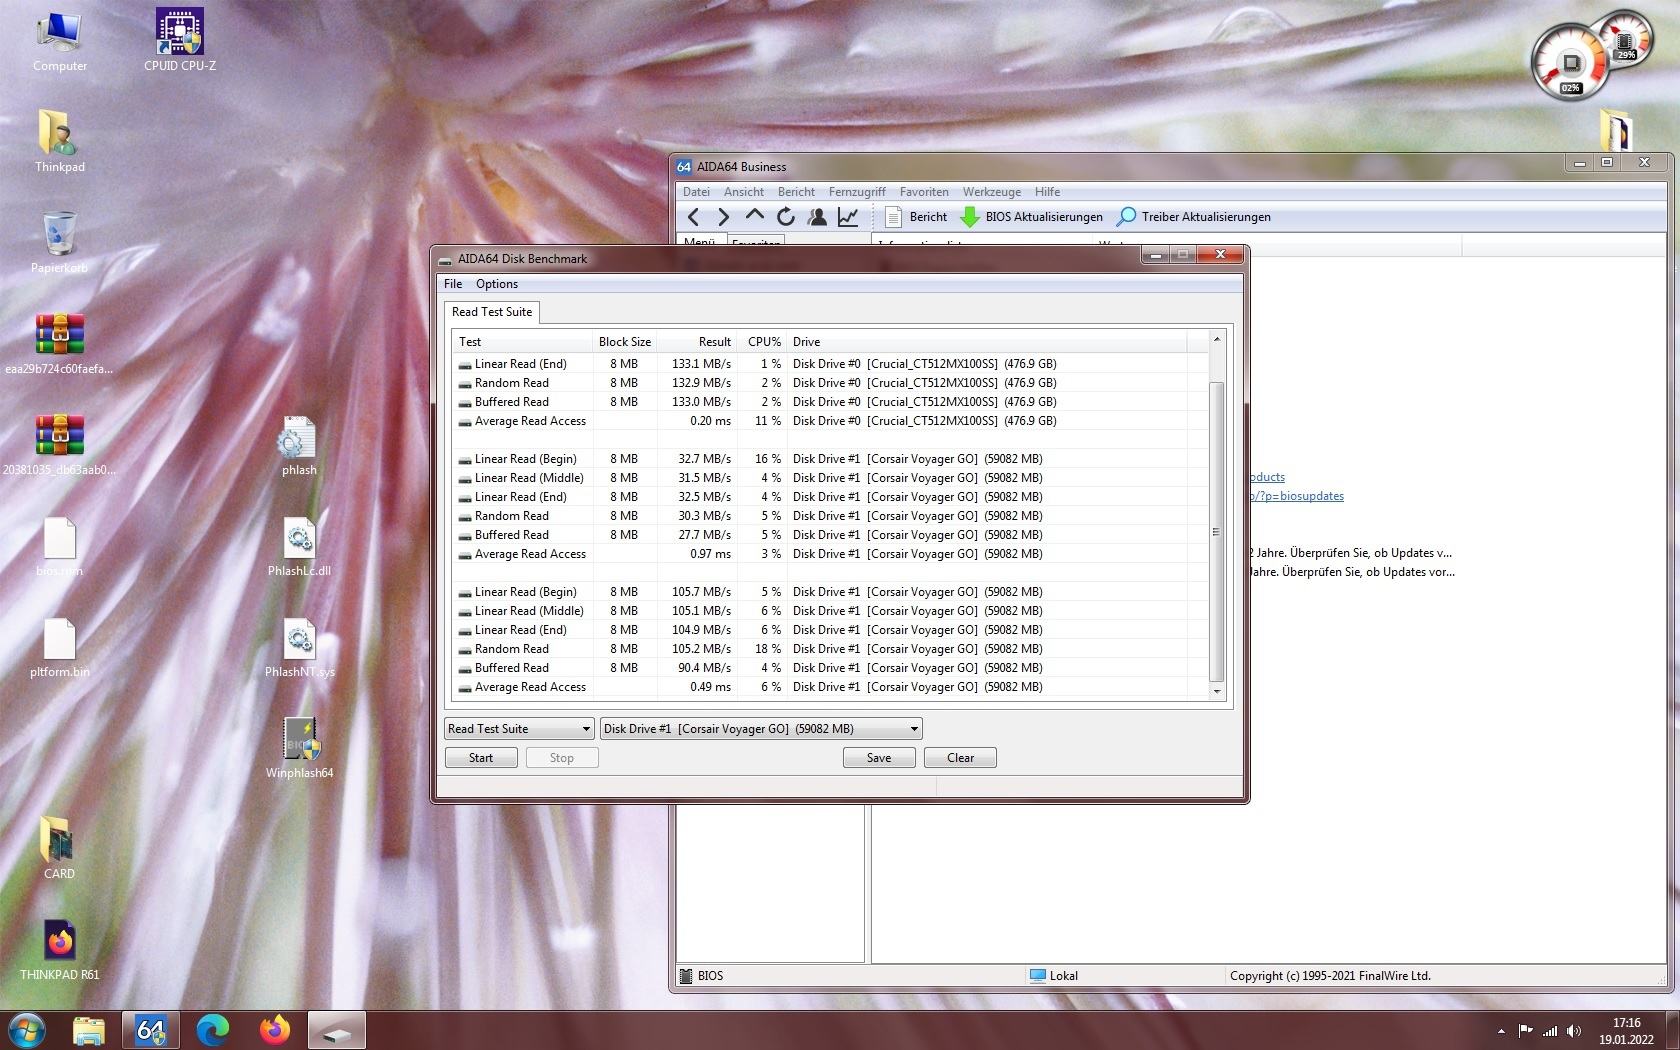Select the pltform.bin desktop file
The height and width of the screenshot is (1050, 1680).
(x=60, y=647)
